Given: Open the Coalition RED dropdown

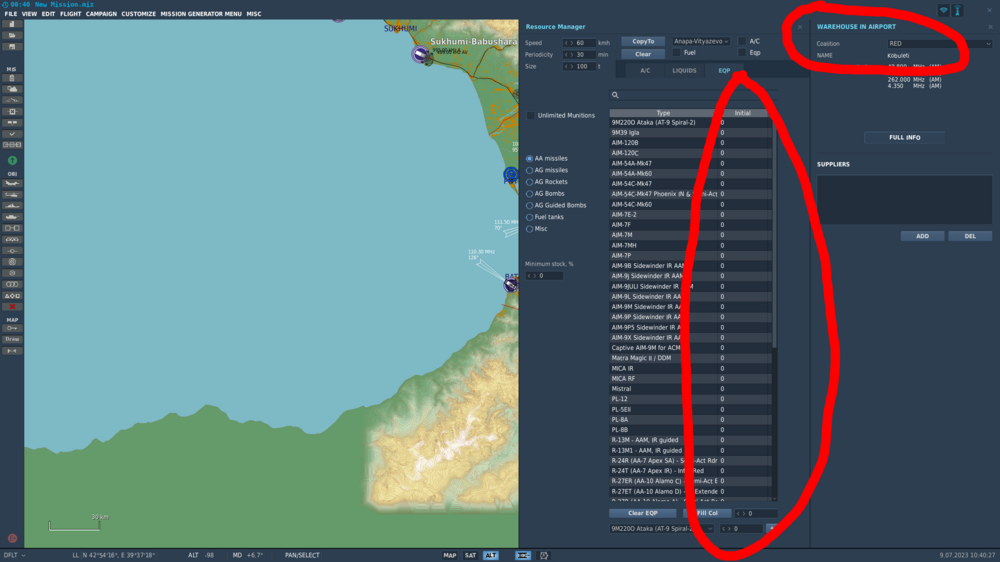Looking at the screenshot, I should click(x=939, y=44).
